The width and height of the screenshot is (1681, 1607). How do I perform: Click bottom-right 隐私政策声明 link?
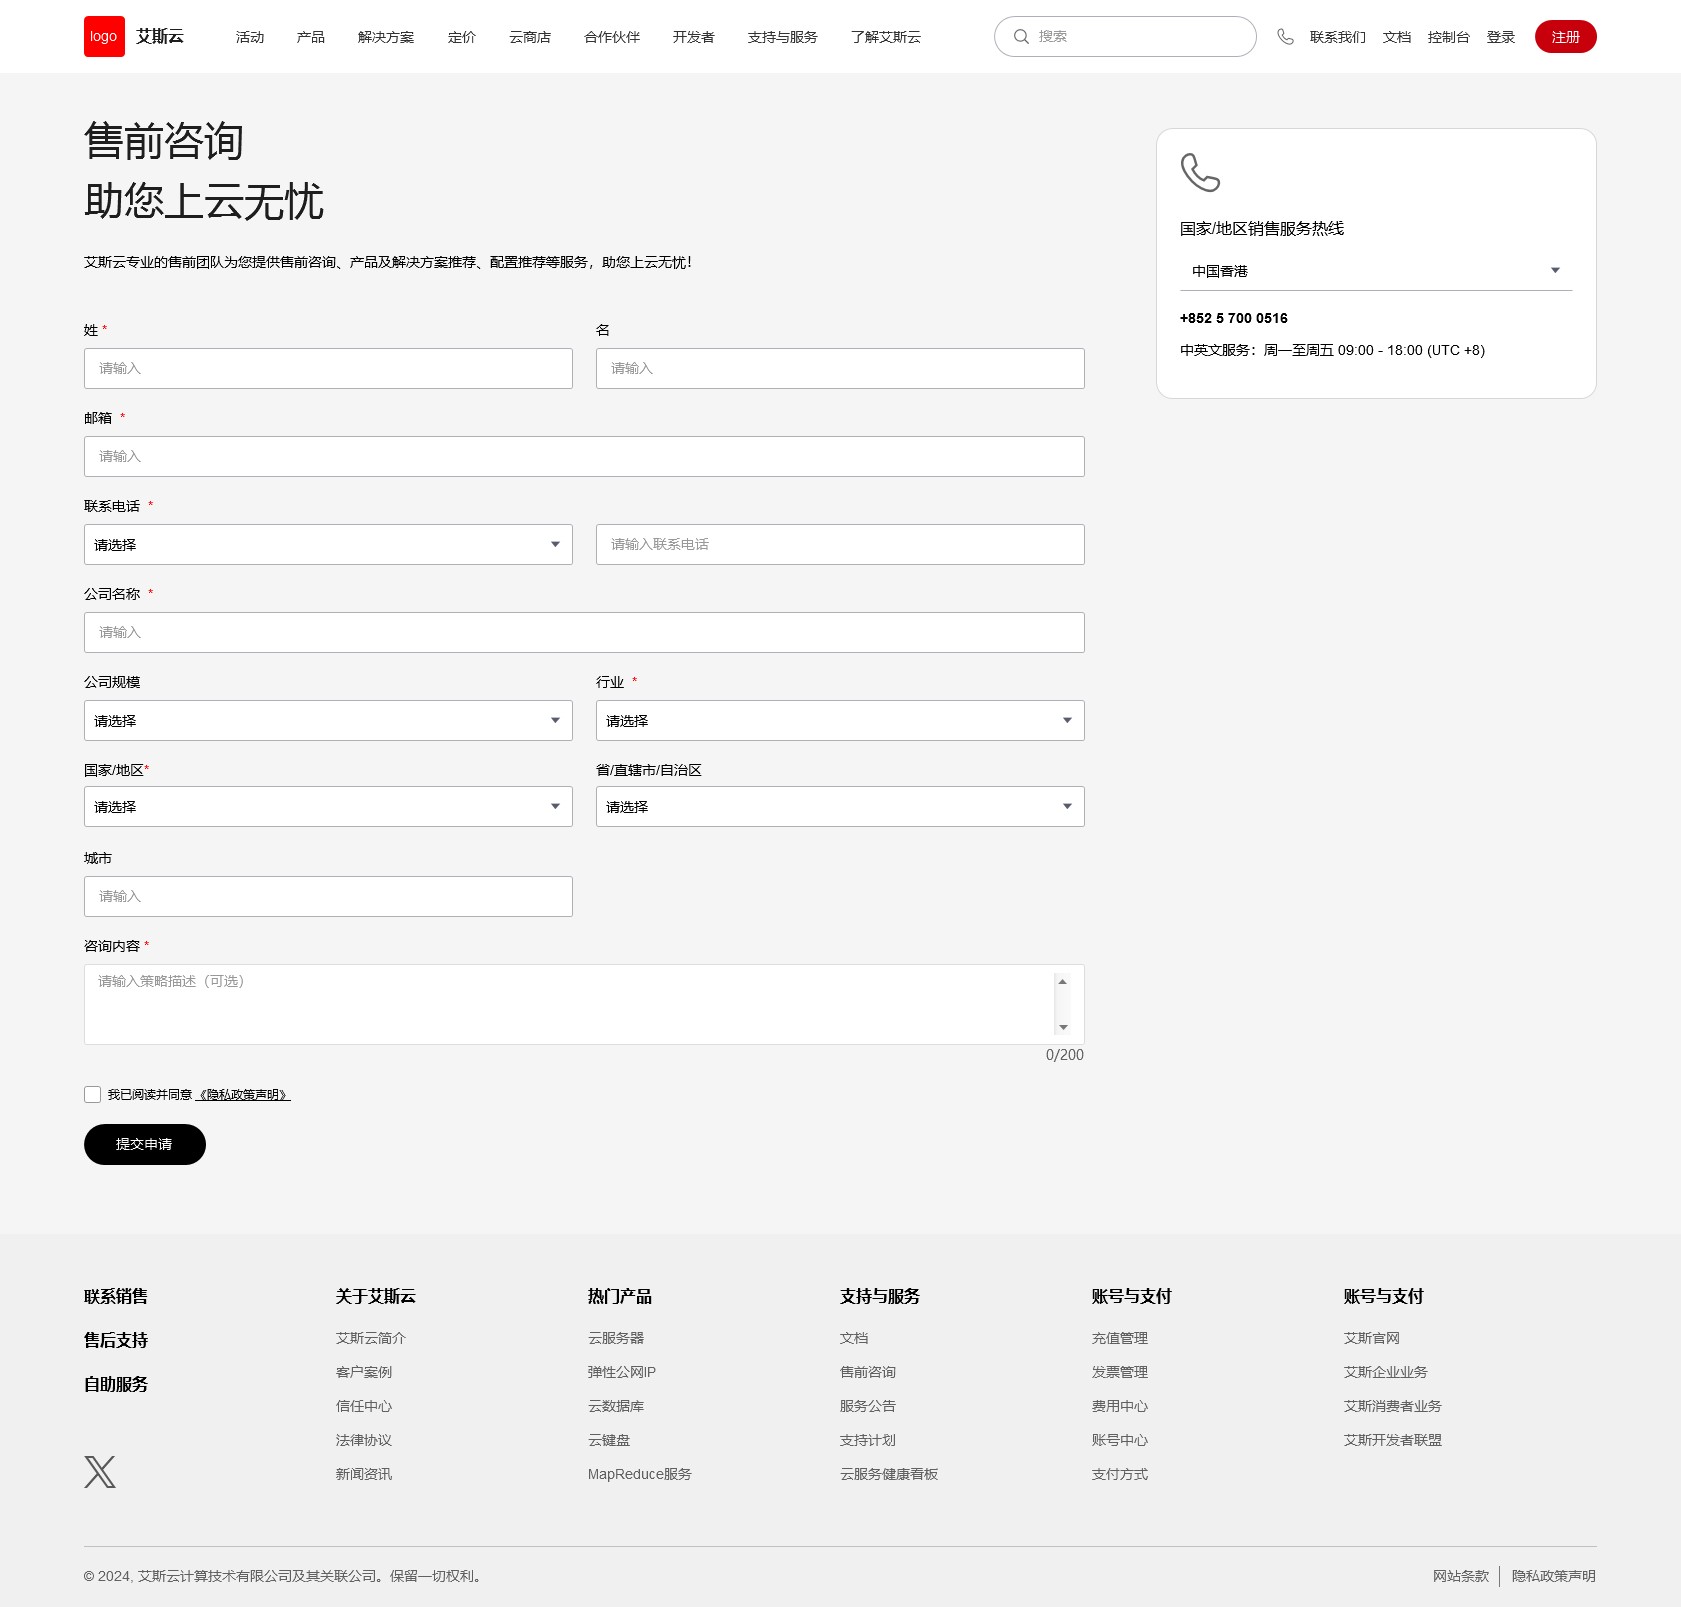[1554, 1576]
